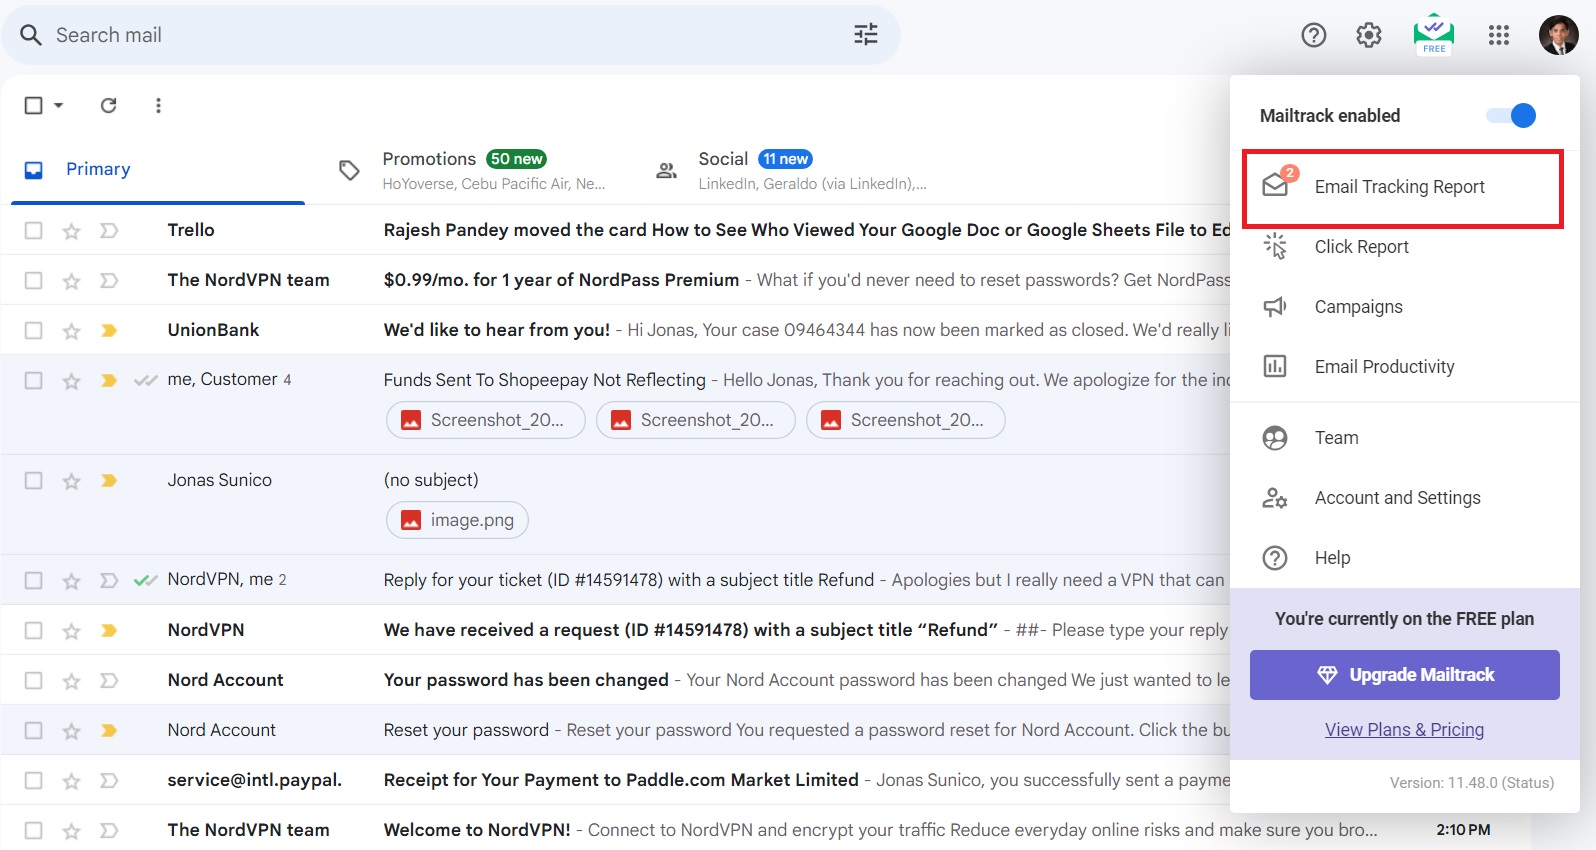Refresh the inbox

109,105
